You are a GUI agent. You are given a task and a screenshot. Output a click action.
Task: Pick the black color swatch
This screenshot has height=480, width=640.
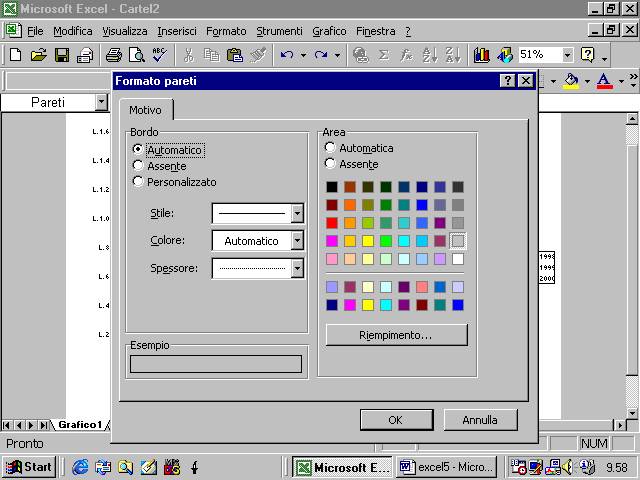[x=332, y=187]
